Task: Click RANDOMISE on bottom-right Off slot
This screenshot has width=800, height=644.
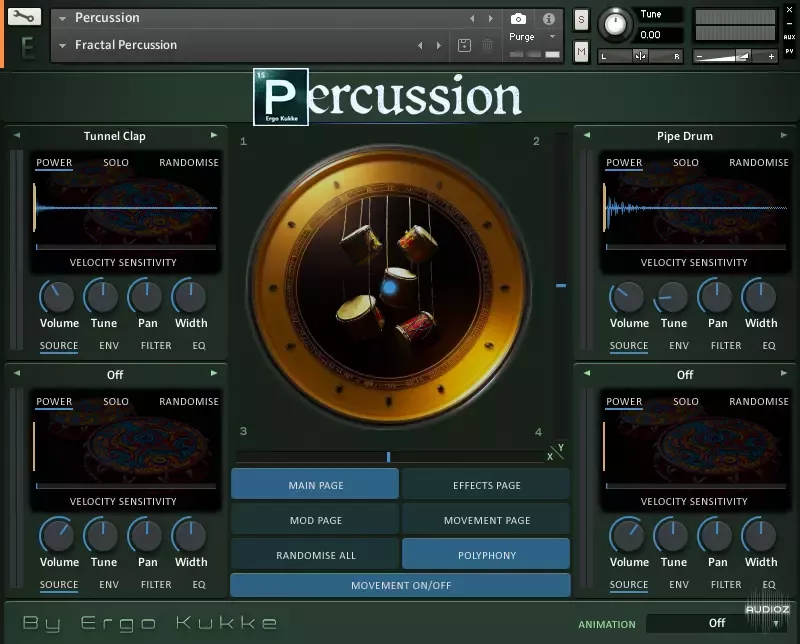Action: [x=759, y=402]
